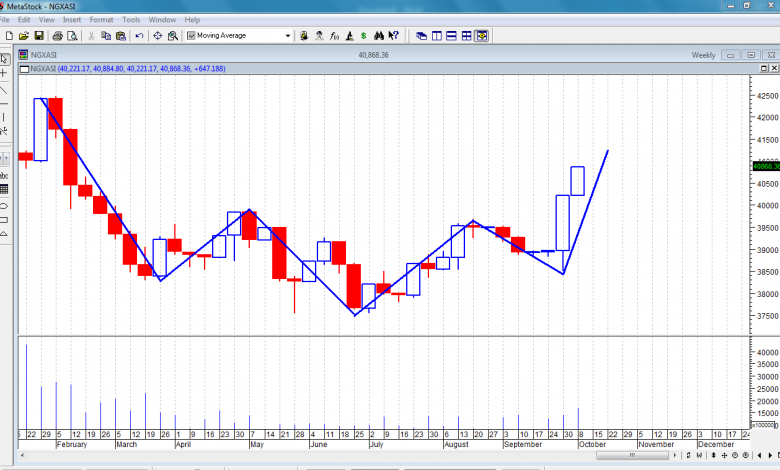Close the inner chart panel with X

pyautogui.click(x=771, y=55)
